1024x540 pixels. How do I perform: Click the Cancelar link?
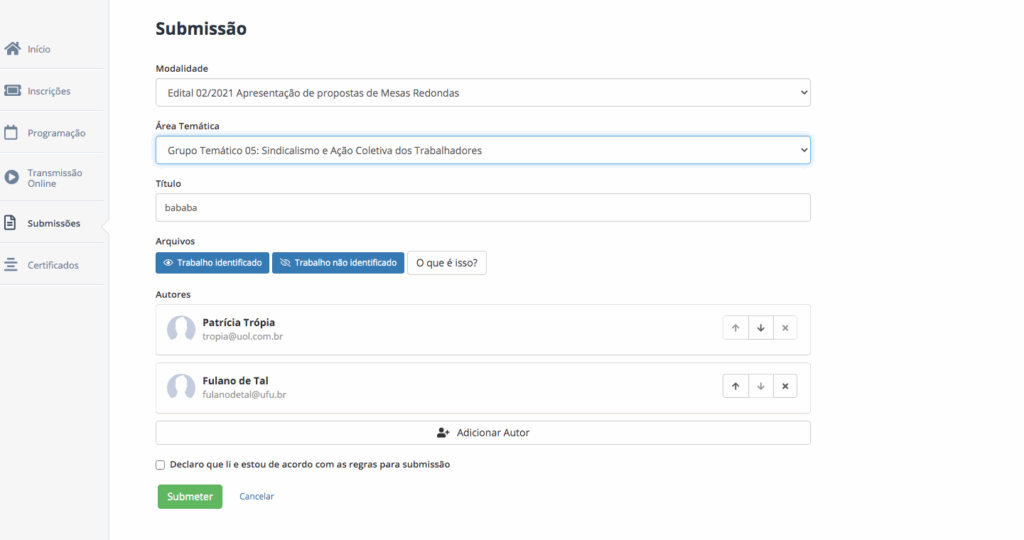(256, 497)
